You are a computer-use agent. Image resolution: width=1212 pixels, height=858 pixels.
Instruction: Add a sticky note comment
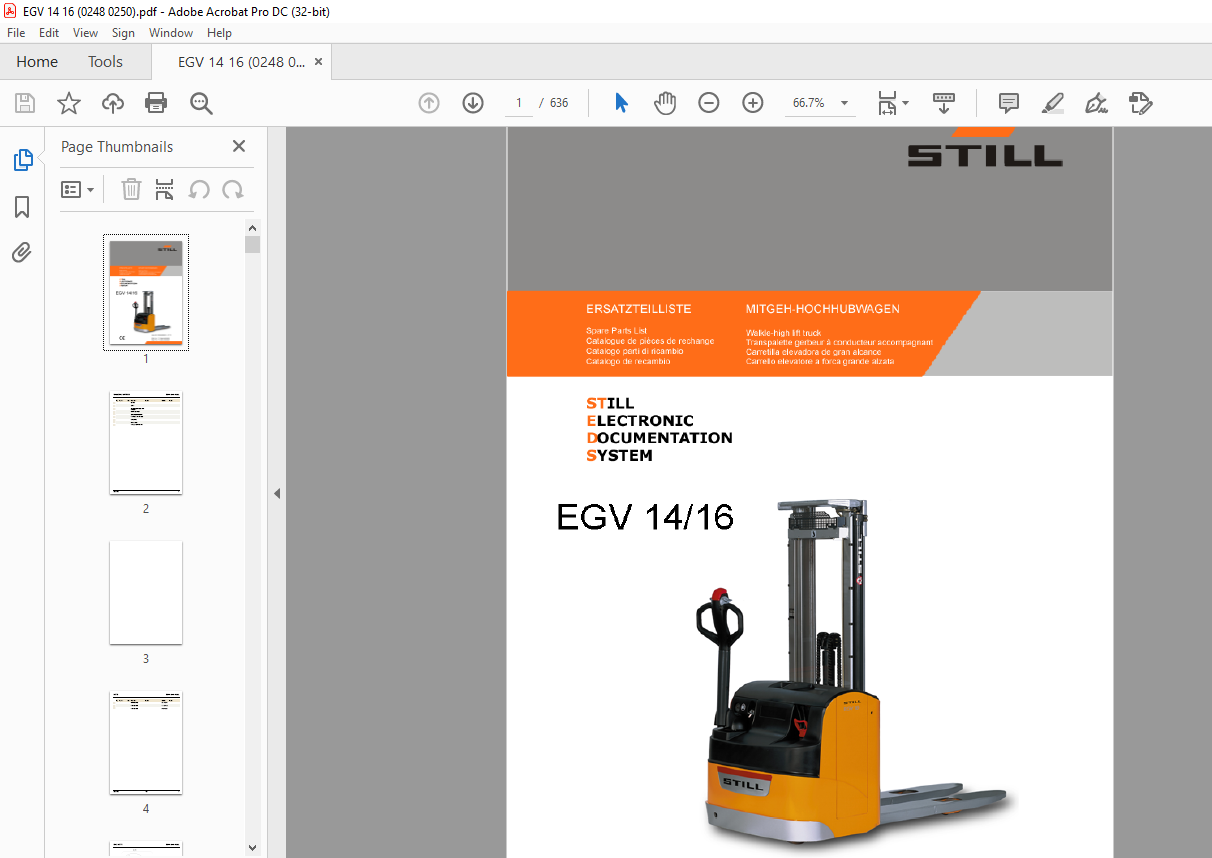1009,103
